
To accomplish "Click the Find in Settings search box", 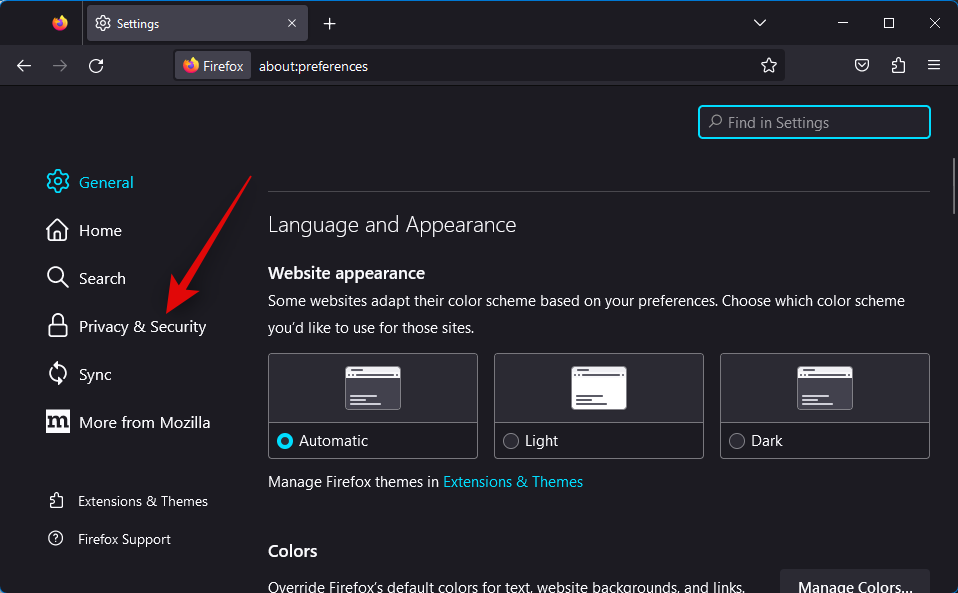I will point(814,123).
